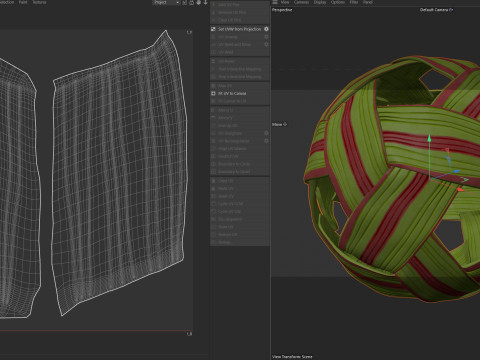
Task: Open options gear beside UV Rectangularize
Action: pyautogui.click(x=266, y=141)
